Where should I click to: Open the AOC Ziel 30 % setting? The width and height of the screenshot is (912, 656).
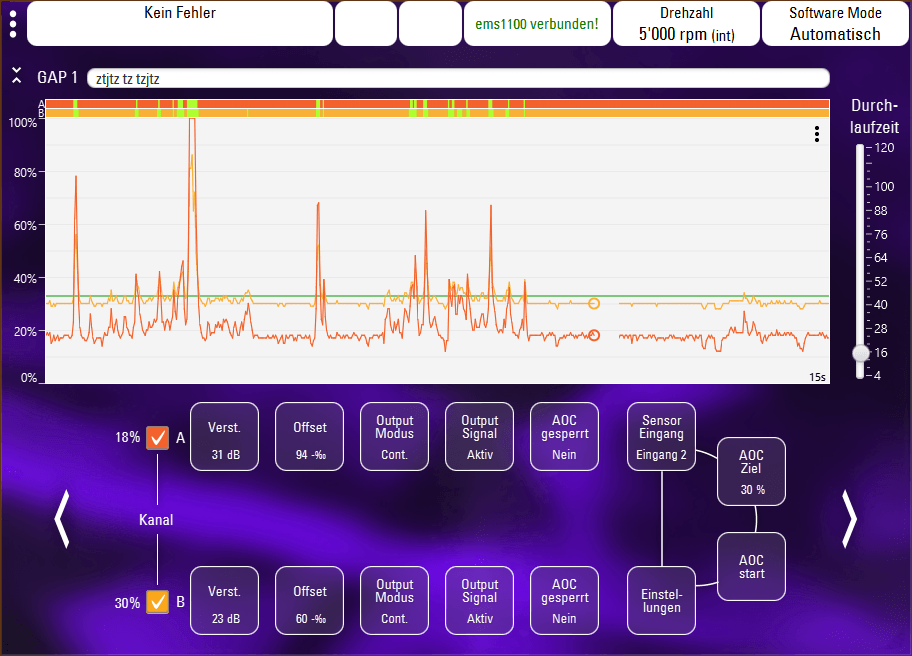click(x=751, y=472)
